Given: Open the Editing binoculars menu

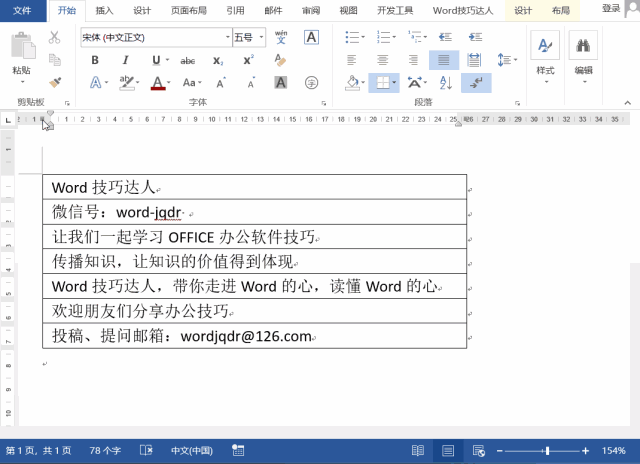Looking at the screenshot, I should coord(584,57).
